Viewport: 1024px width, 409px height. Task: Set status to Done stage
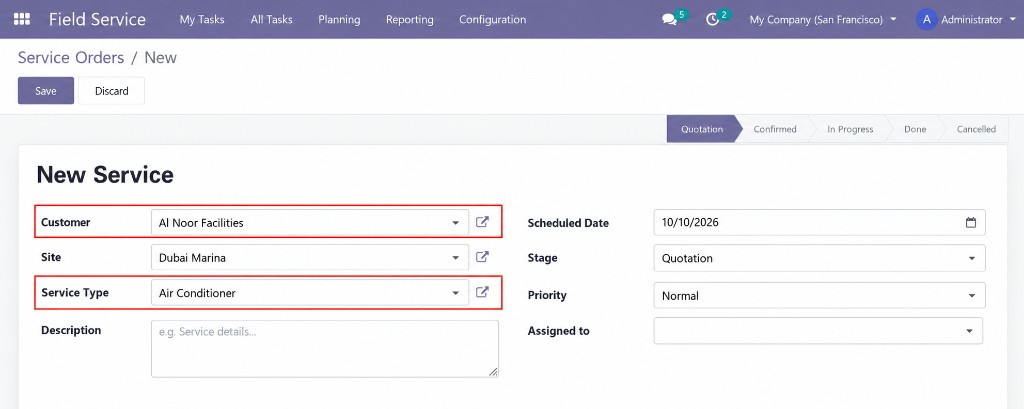[x=915, y=129]
